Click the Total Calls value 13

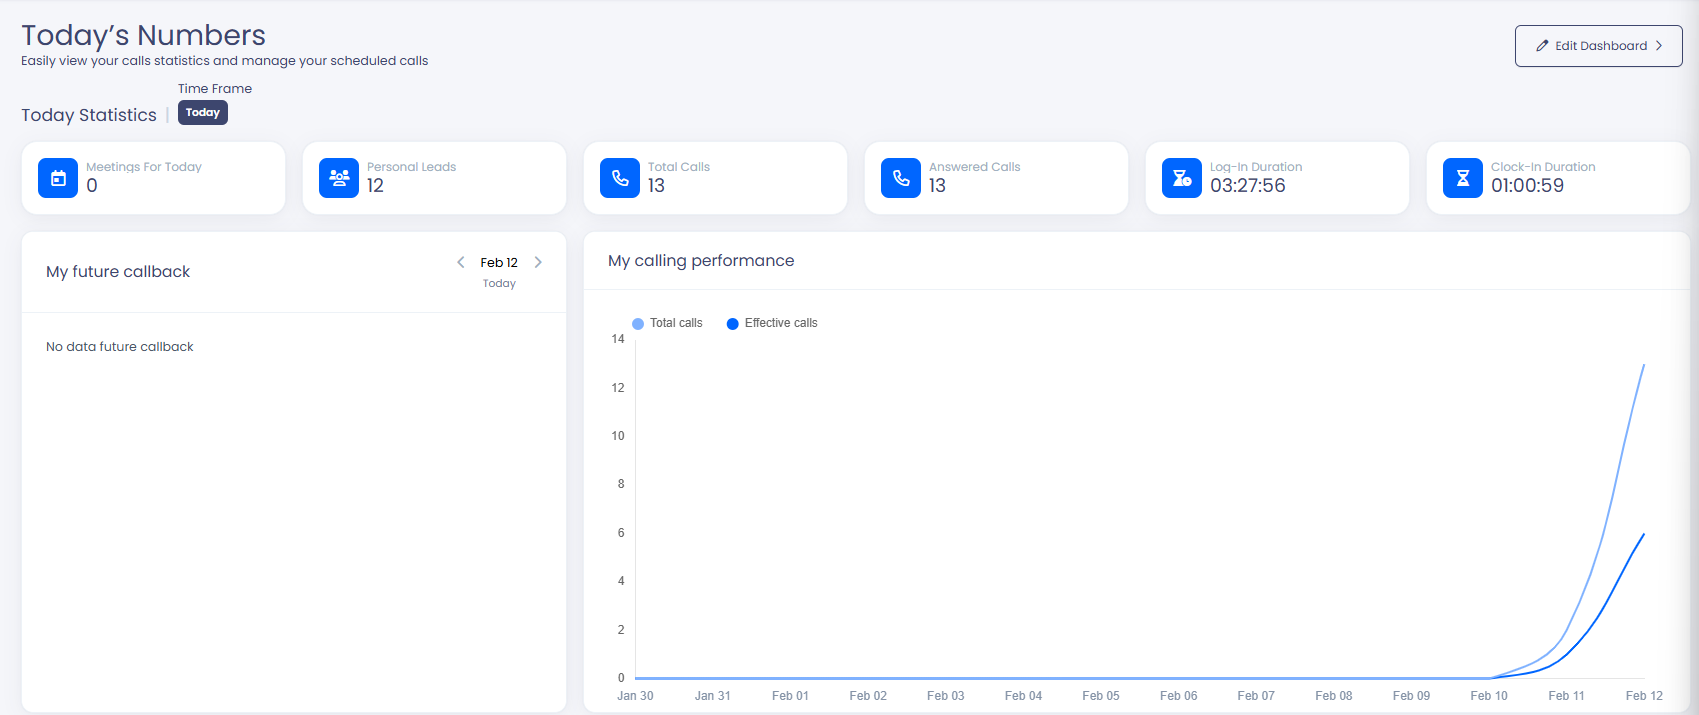point(656,186)
